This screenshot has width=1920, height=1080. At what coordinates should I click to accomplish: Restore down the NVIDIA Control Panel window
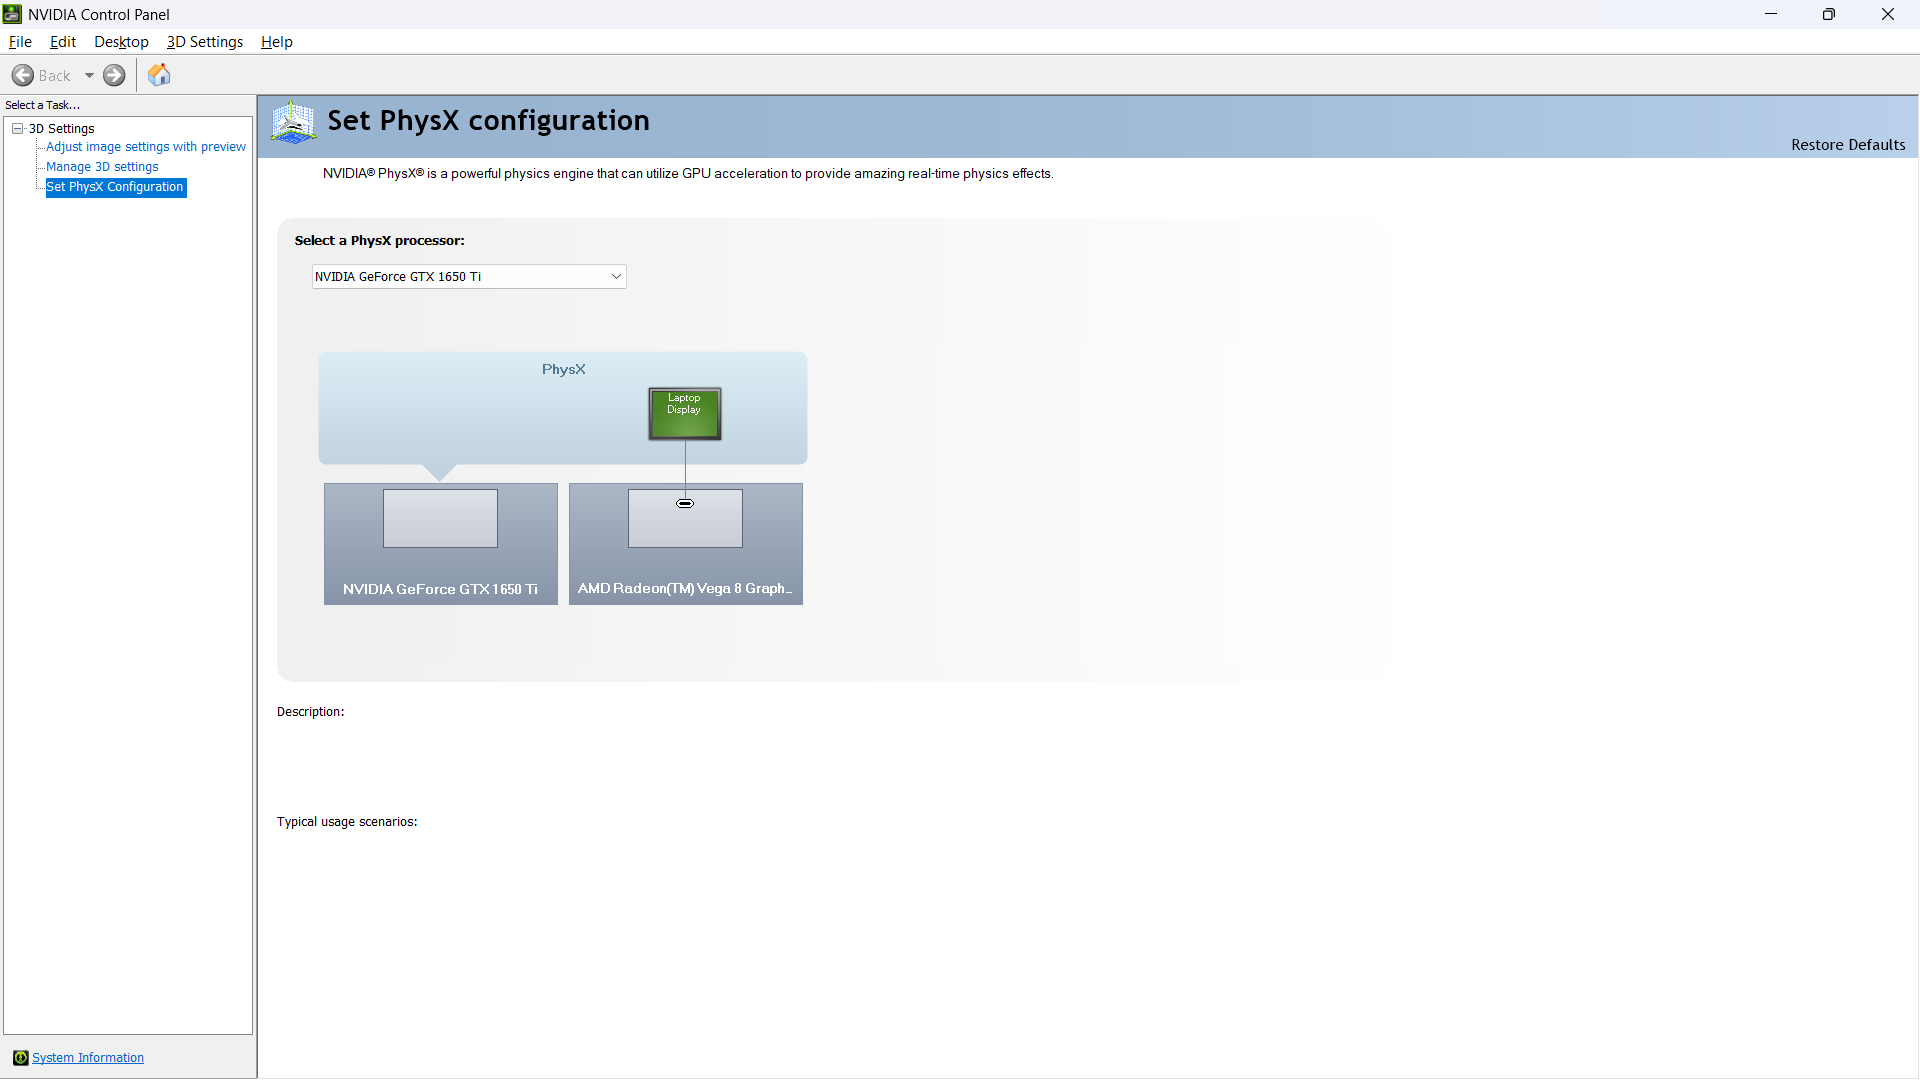point(1829,14)
